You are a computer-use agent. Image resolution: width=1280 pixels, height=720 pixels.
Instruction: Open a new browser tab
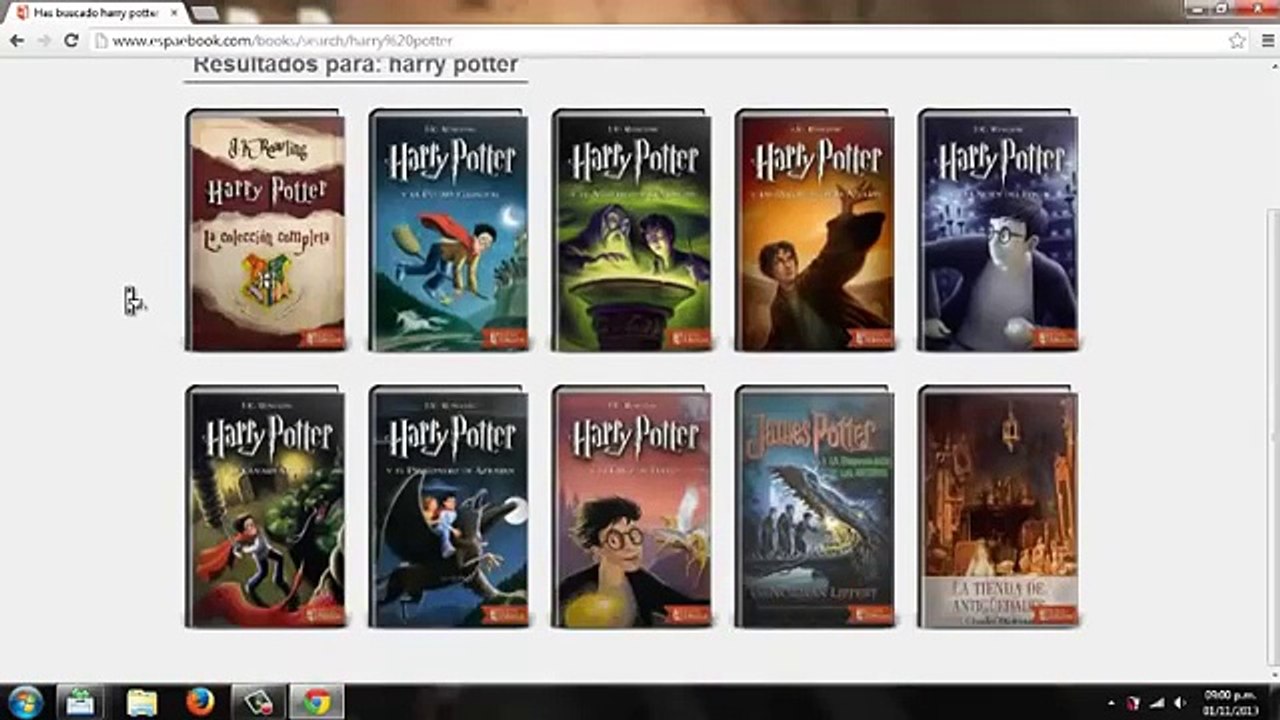pyautogui.click(x=204, y=13)
